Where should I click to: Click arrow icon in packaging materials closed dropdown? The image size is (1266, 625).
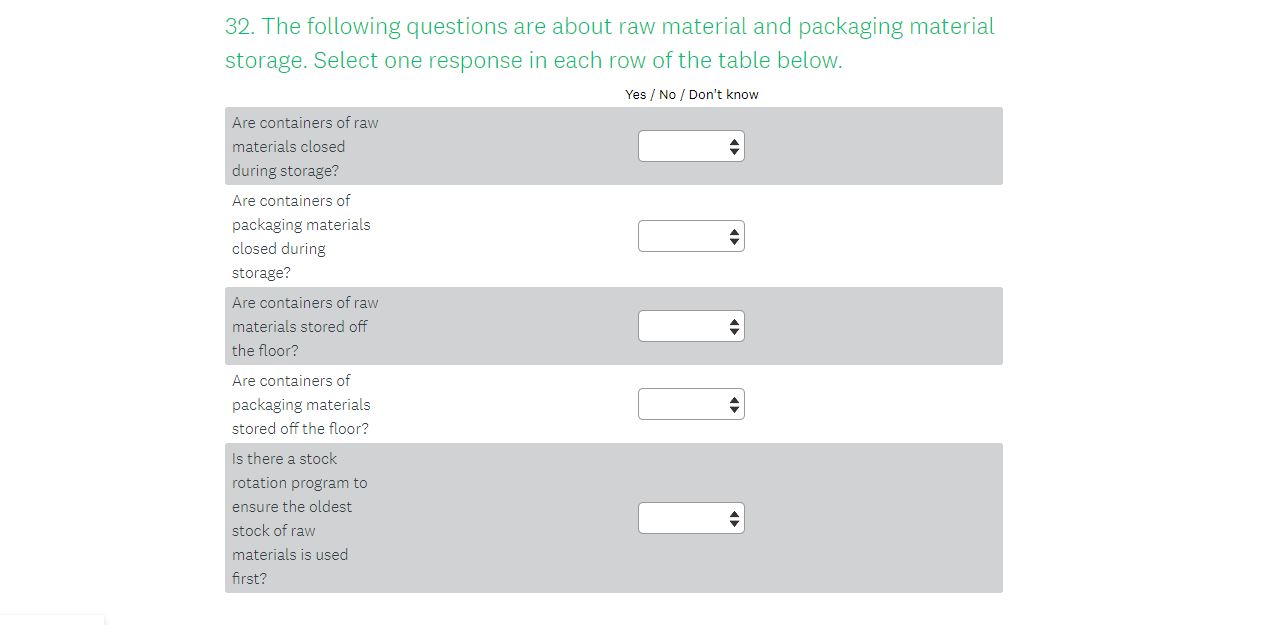coord(735,237)
